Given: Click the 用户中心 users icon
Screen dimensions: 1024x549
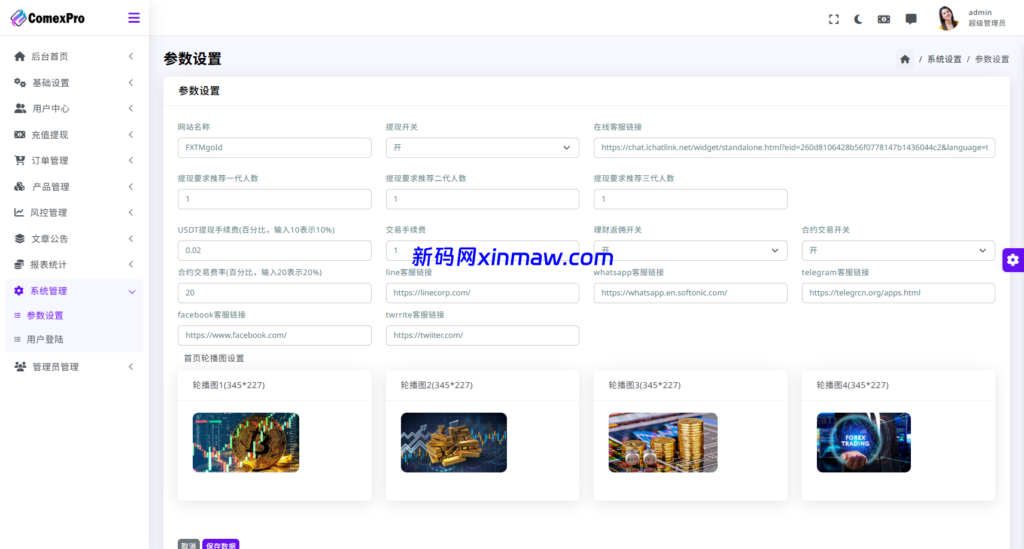Looking at the screenshot, I should click(20, 108).
